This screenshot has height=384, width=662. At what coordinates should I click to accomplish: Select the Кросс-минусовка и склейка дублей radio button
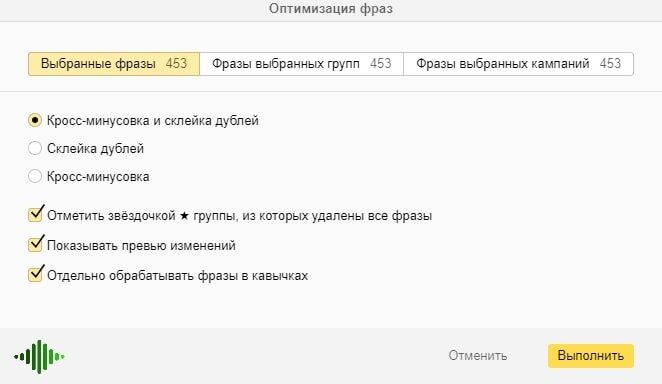[x=35, y=120]
